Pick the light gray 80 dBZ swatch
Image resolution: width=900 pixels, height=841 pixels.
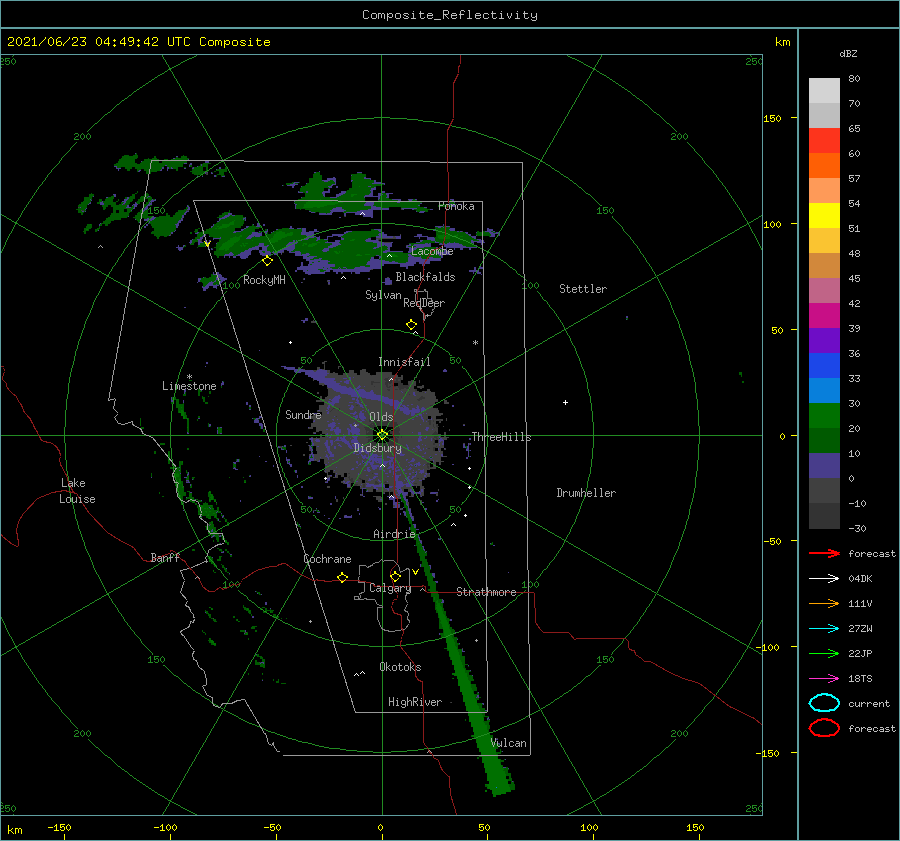pos(824,90)
